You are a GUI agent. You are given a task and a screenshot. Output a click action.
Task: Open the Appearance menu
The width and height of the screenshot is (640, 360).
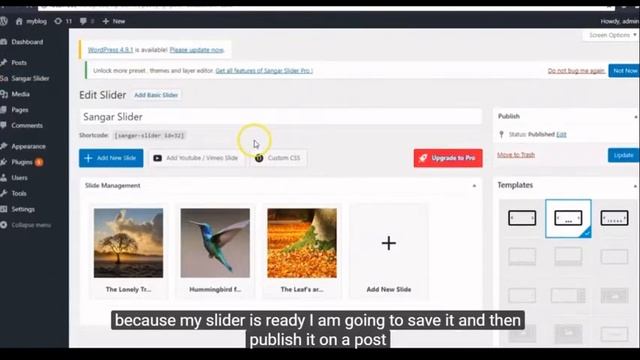pos(29,147)
